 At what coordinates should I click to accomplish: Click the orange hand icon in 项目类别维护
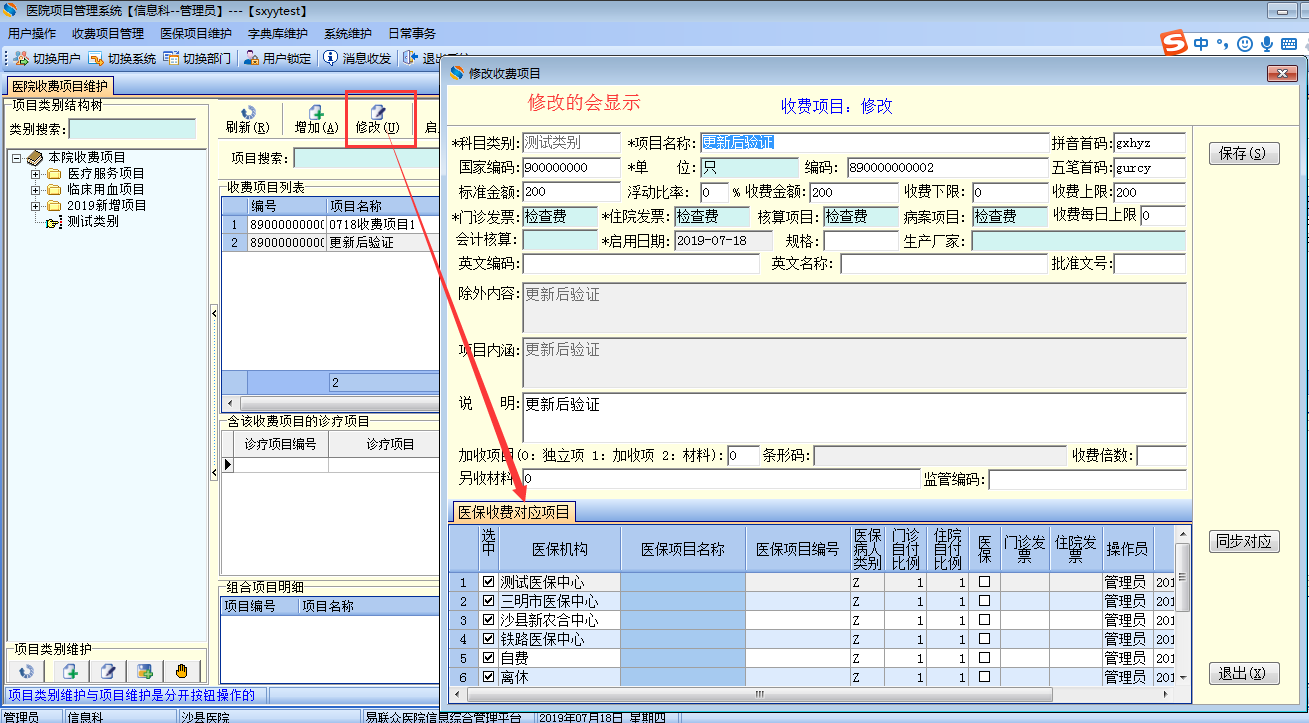[x=182, y=671]
